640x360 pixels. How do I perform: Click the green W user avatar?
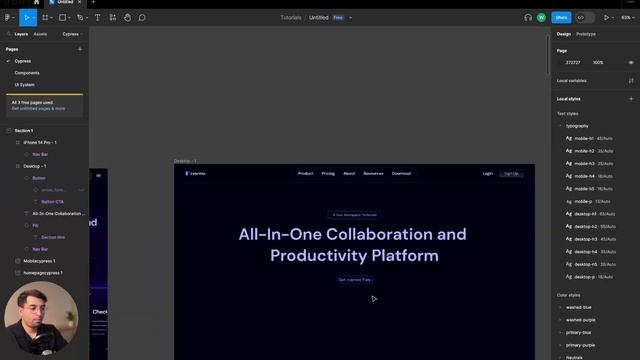click(x=541, y=18)
